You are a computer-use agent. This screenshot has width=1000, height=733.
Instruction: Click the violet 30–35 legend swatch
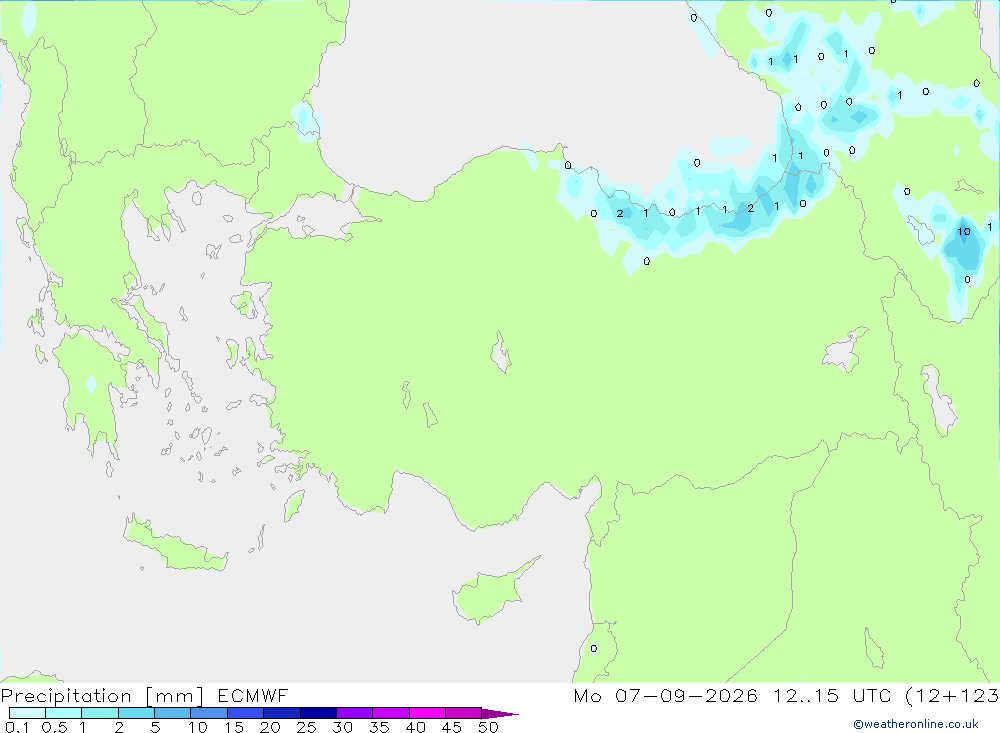tap(355, 713)
